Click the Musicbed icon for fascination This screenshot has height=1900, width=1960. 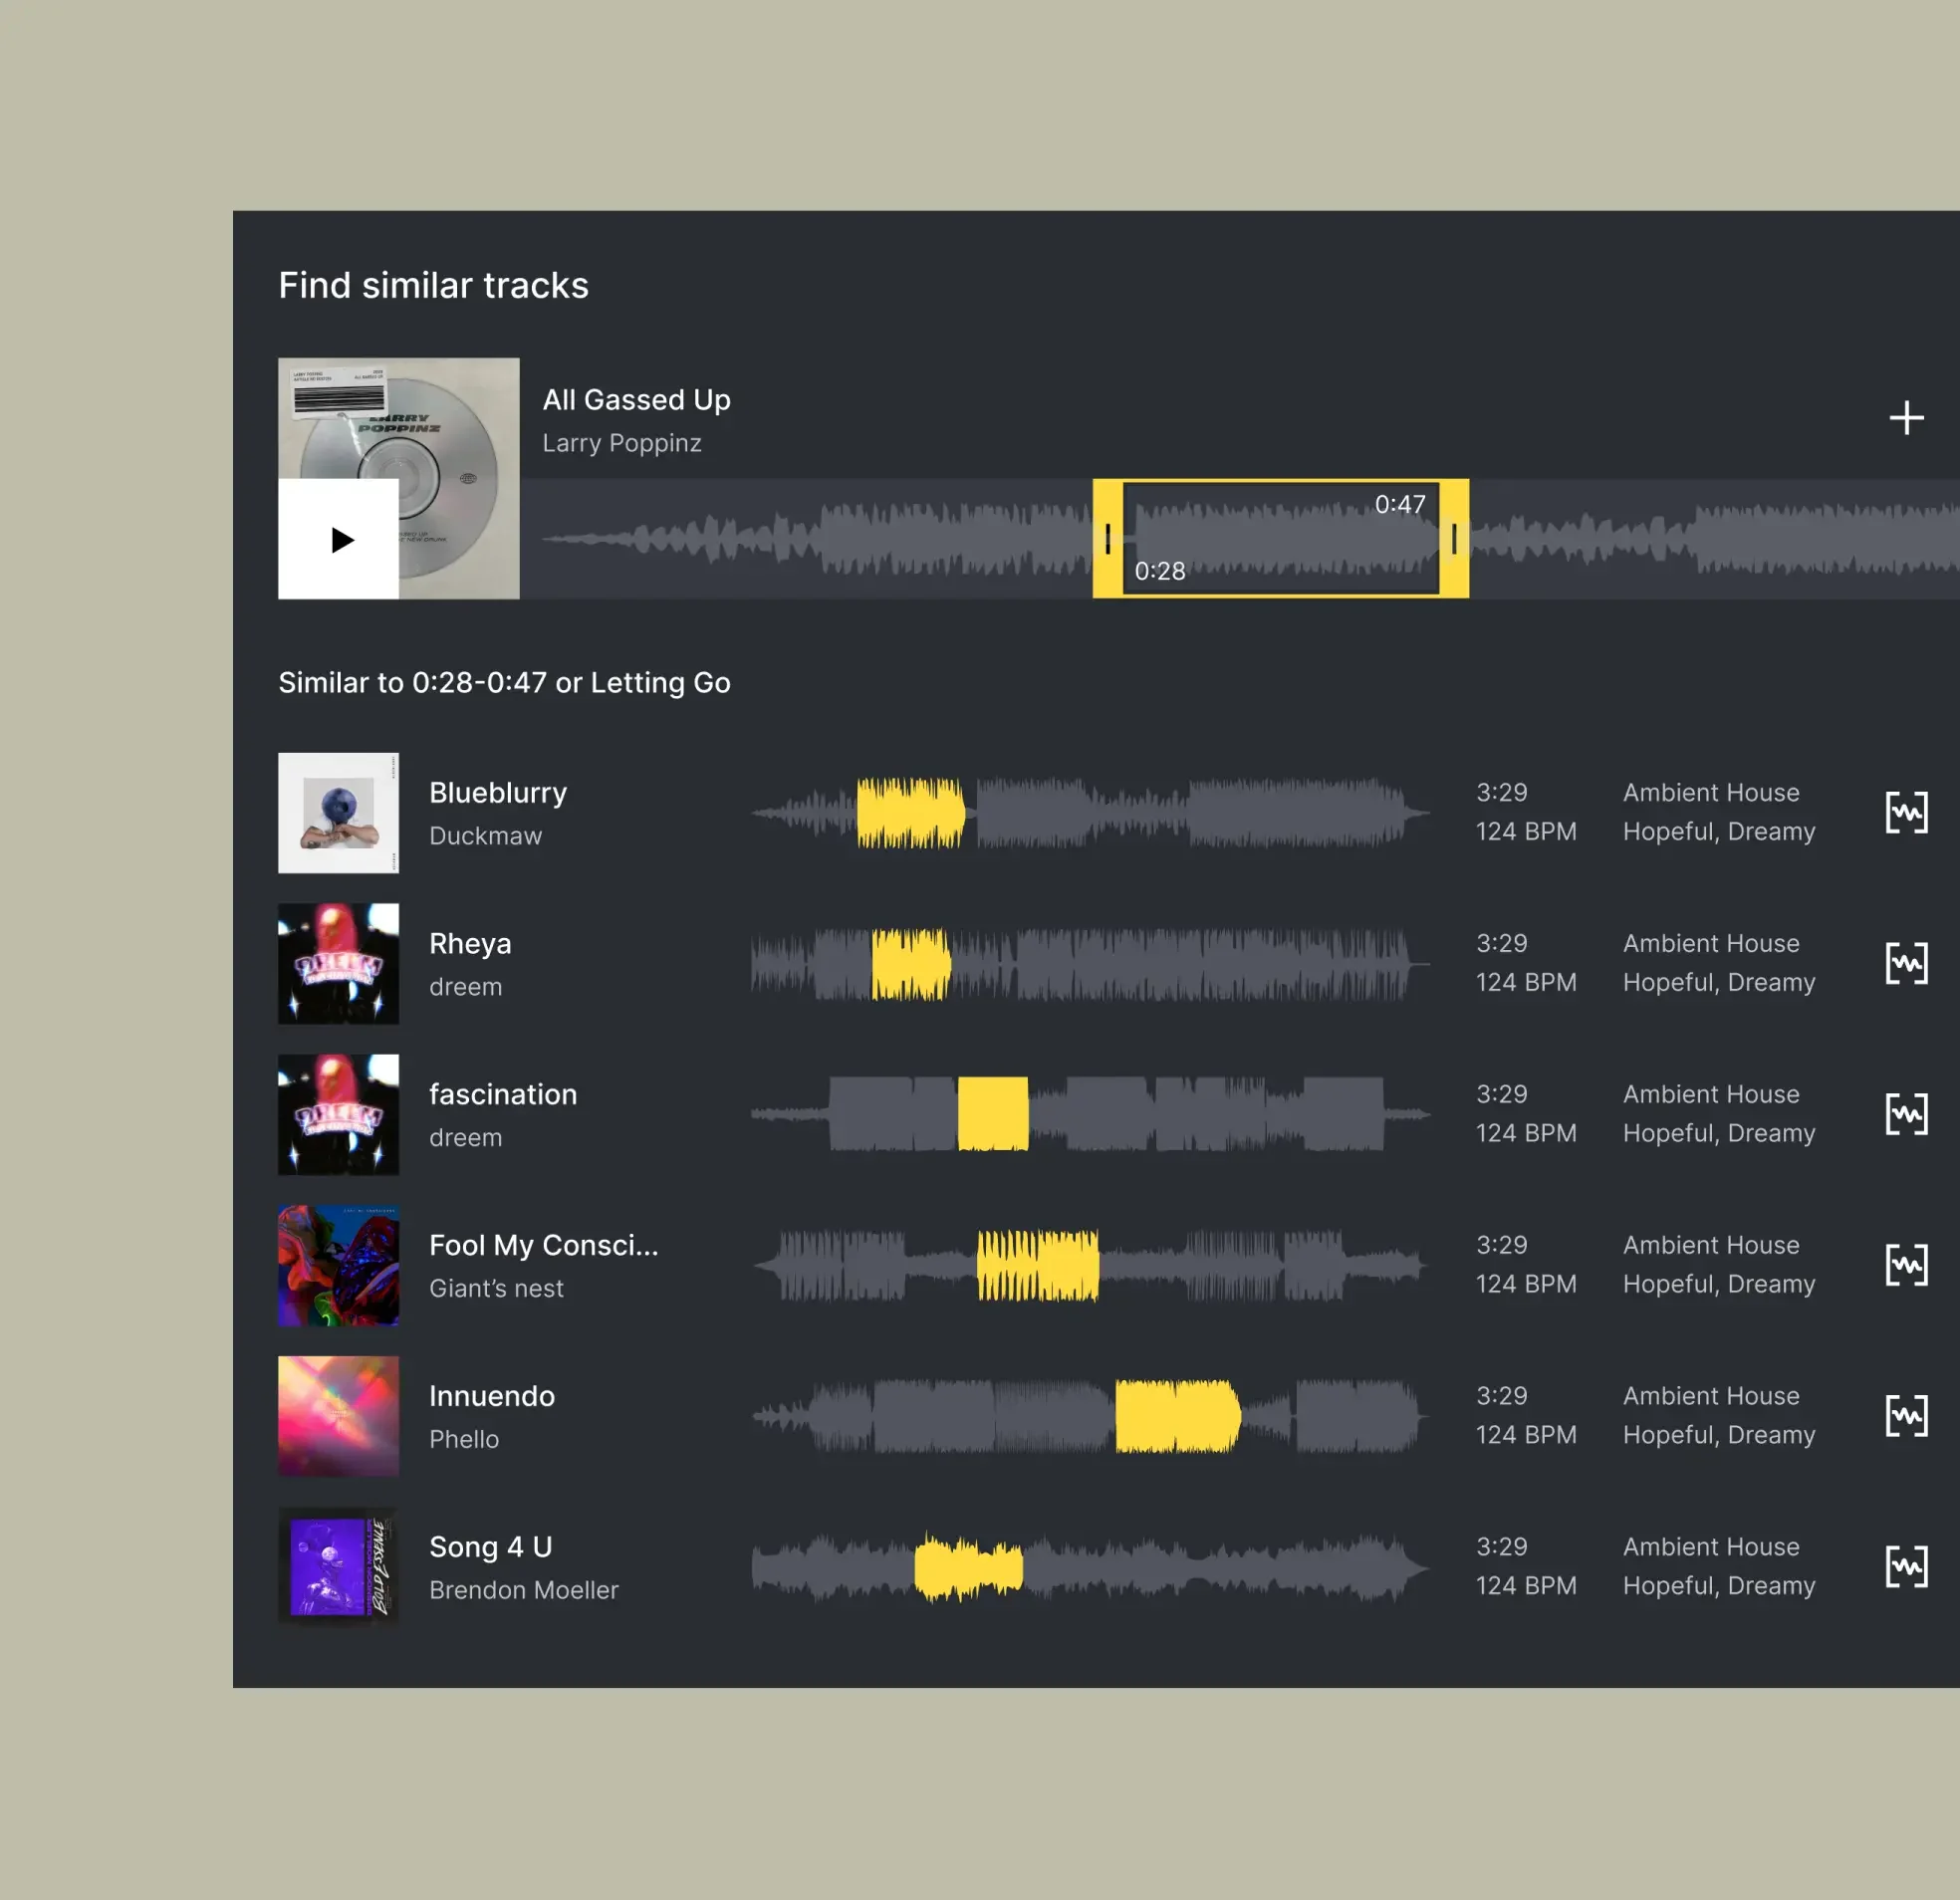(1904, 1112)
